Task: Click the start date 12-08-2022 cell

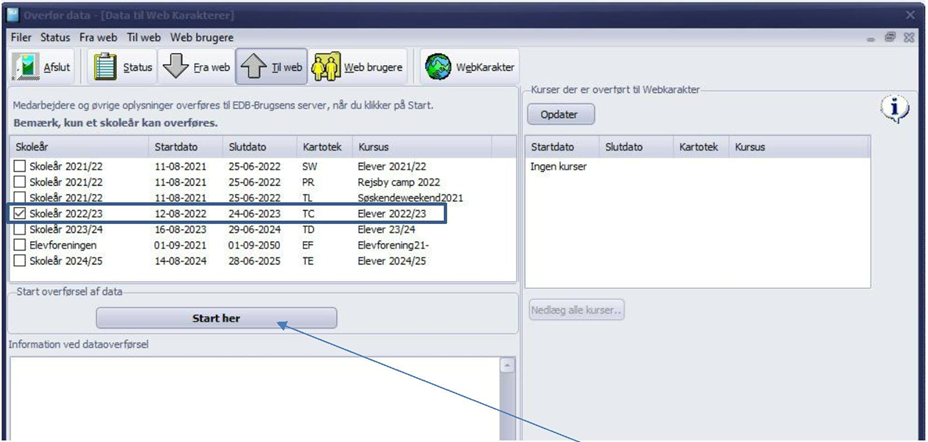Action: [x=181, y=214]
